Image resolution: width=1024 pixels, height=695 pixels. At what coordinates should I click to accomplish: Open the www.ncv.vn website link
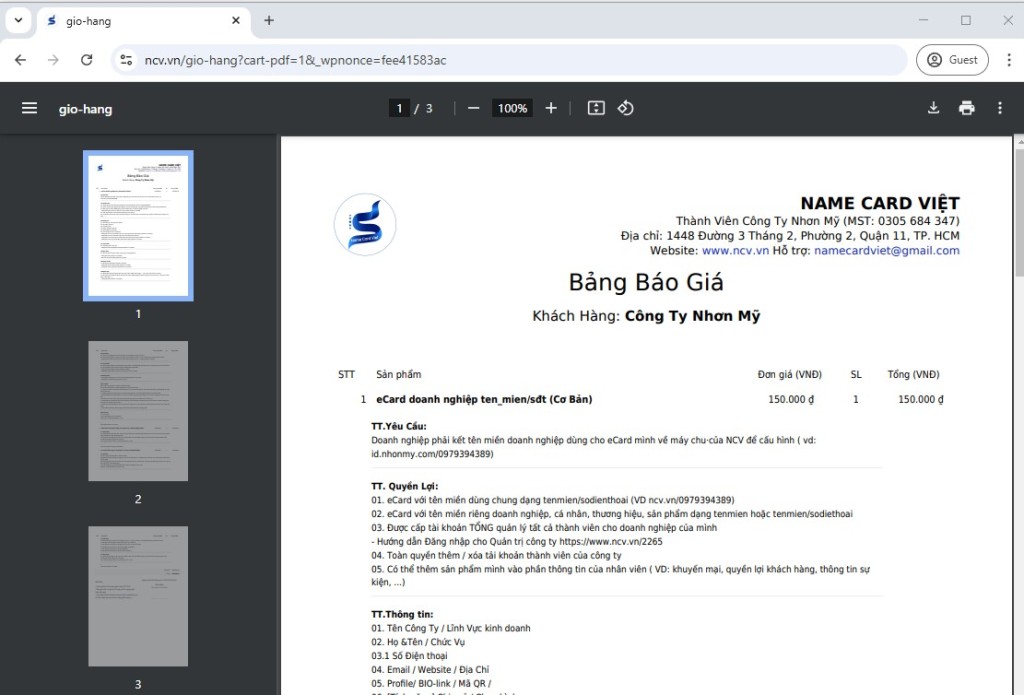click(x=734, y=251)
